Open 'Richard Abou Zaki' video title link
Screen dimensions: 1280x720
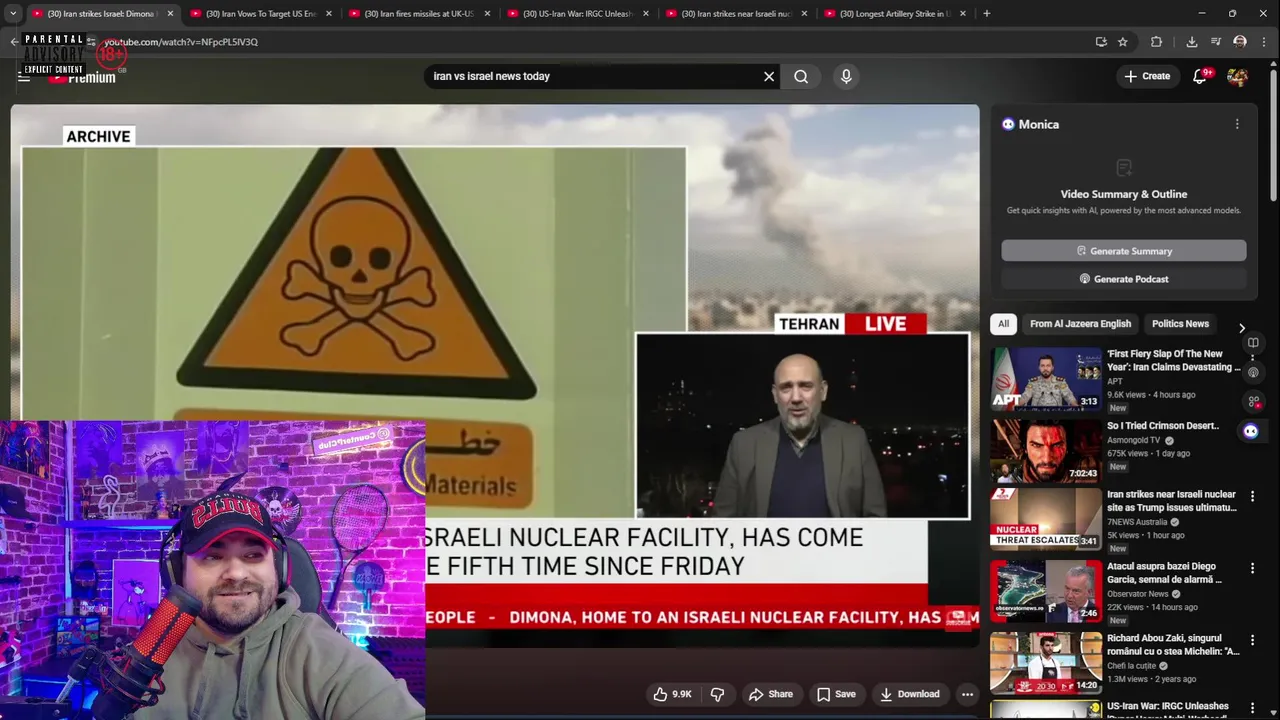pos(1172,645)
